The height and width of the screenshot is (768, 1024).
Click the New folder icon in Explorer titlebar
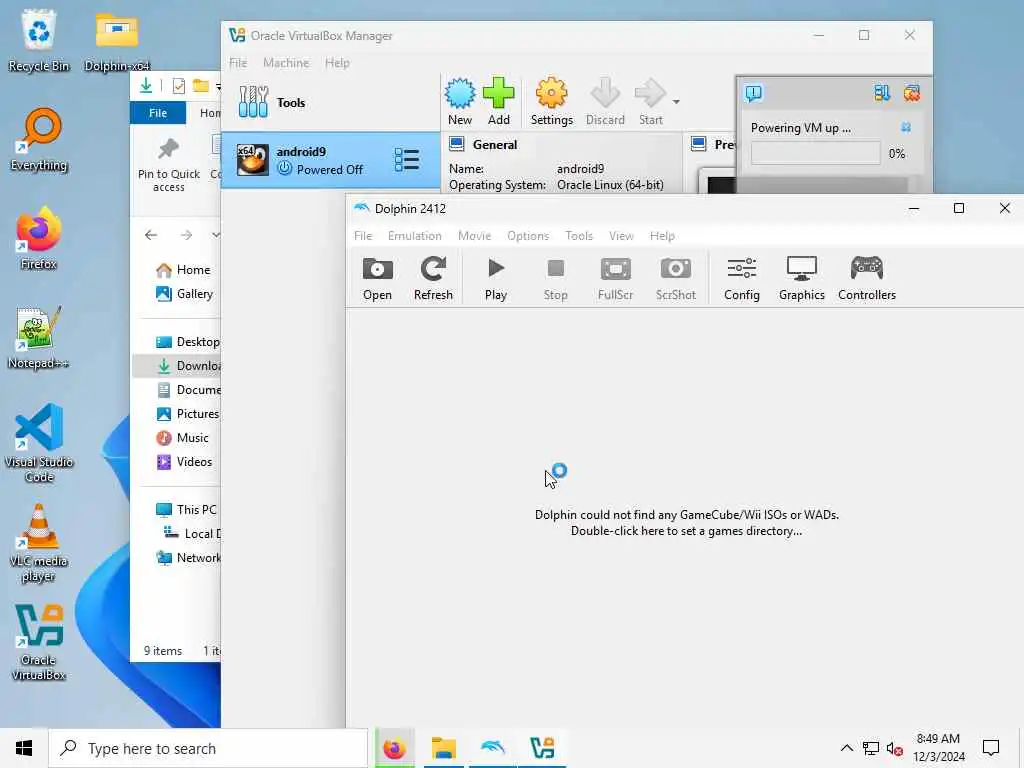pyautogui.click(x=200, y=86)
